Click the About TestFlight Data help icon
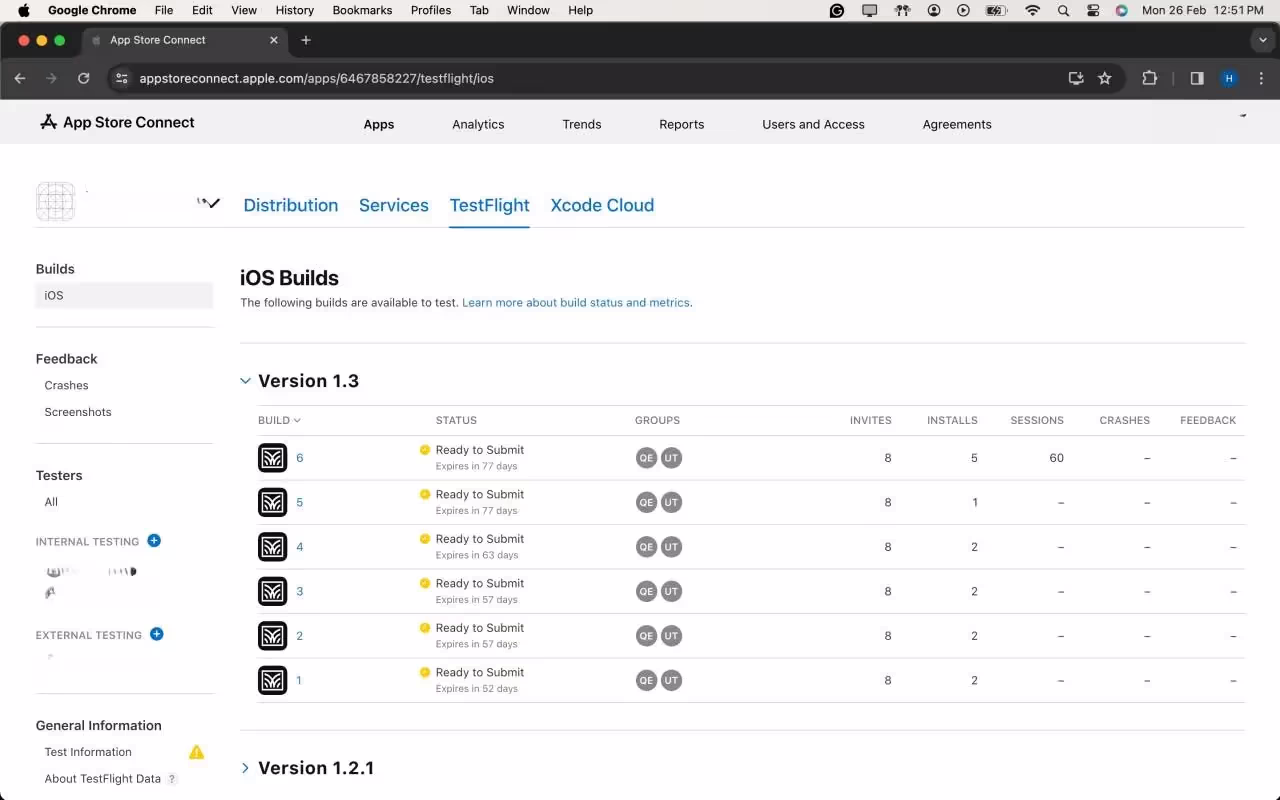Image resolution: width=1280 pixels, height=800 pixels. coord(172,779)
